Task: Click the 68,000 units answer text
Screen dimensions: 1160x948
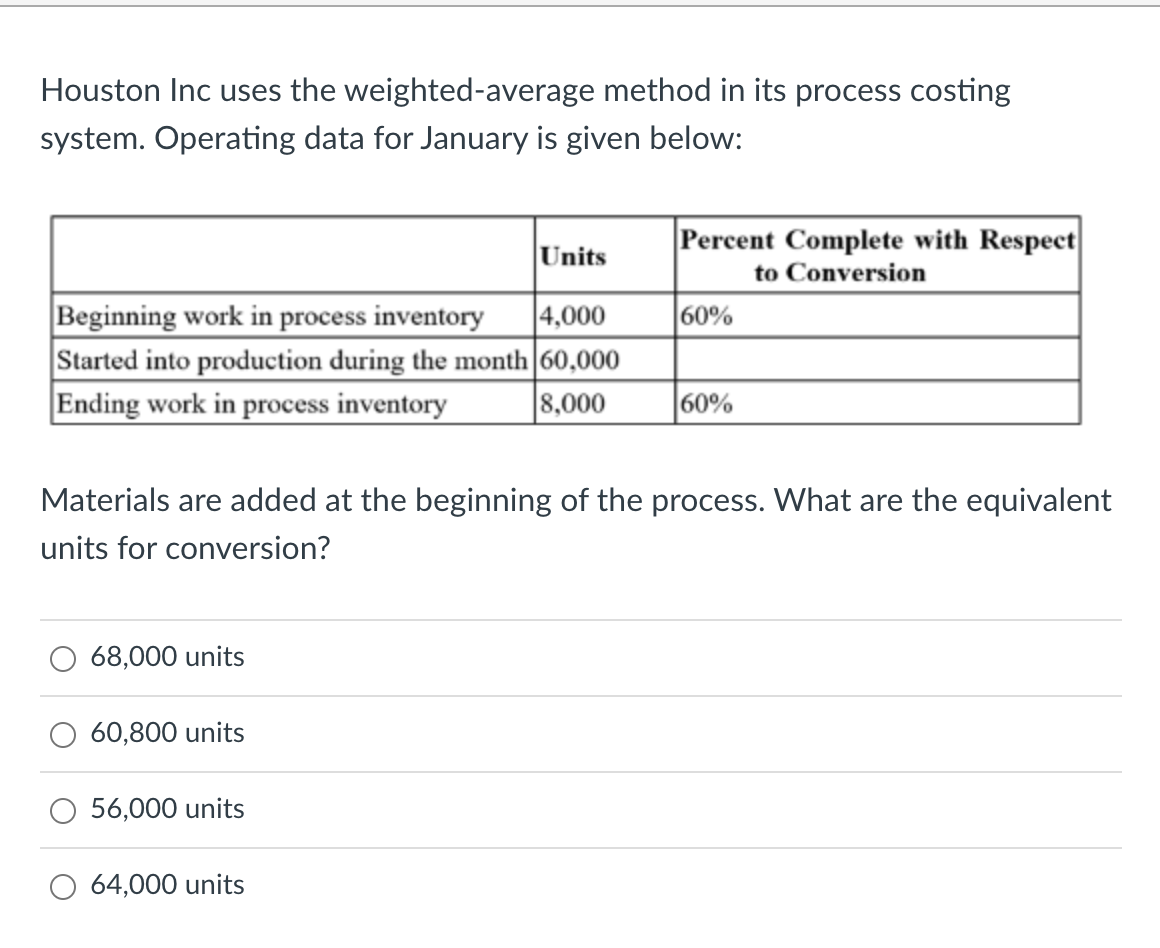Action: (167, 657)
